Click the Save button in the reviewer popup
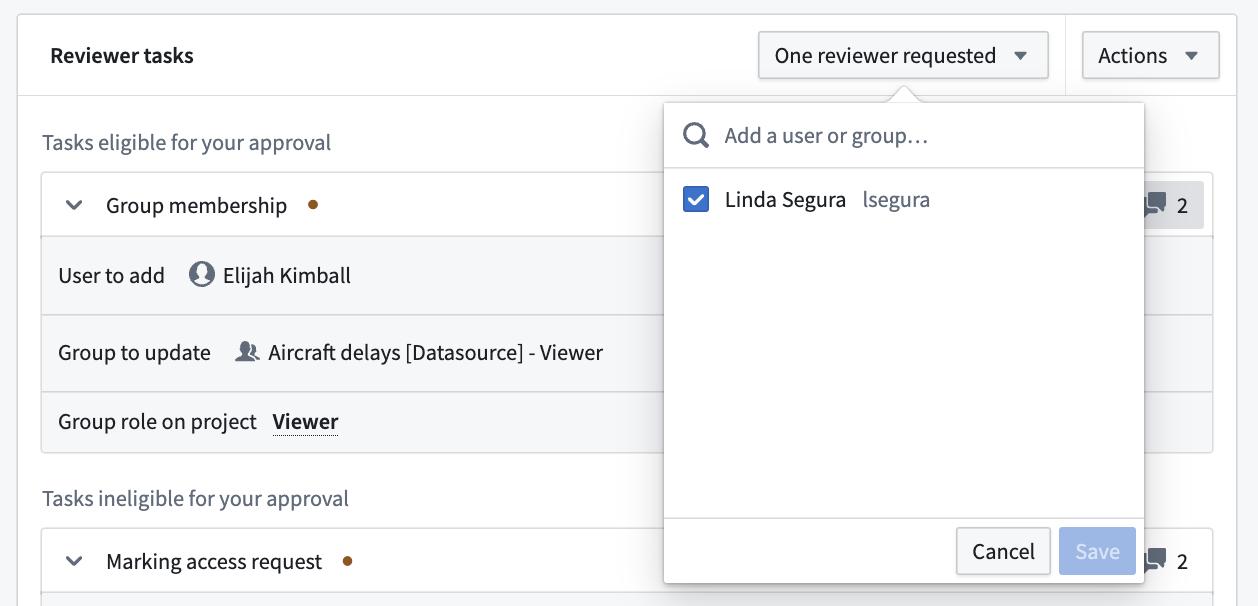This screenshot has height=606, width=1258. [x=1097, y=551]
